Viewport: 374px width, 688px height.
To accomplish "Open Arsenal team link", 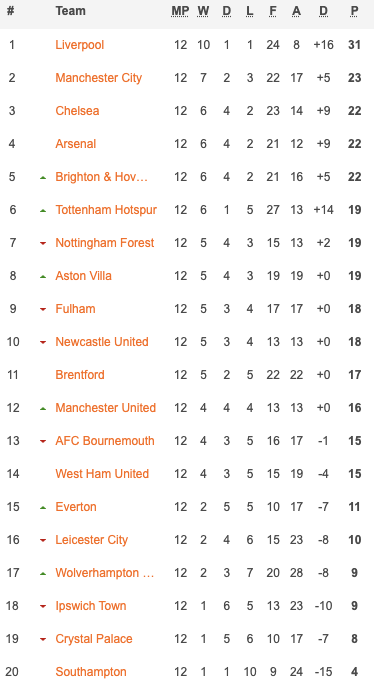I will [x=76, y=143].
